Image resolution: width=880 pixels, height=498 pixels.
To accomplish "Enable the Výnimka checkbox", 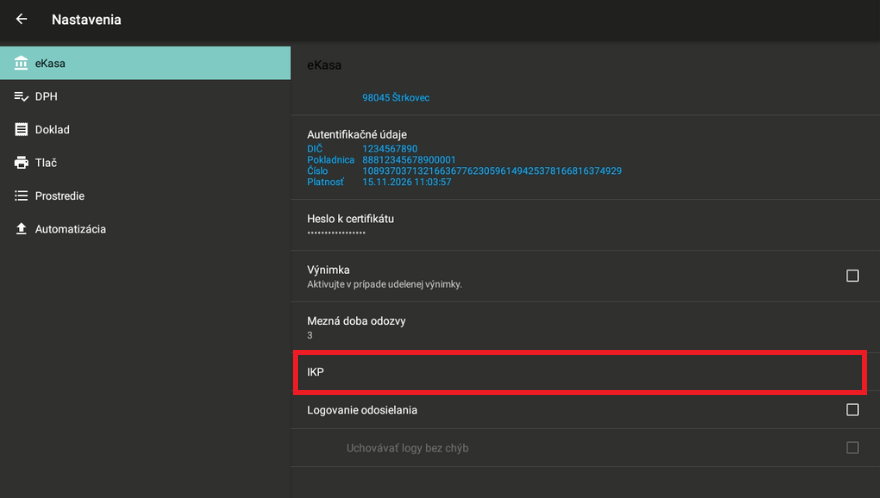I will click(x=852, y=276).
